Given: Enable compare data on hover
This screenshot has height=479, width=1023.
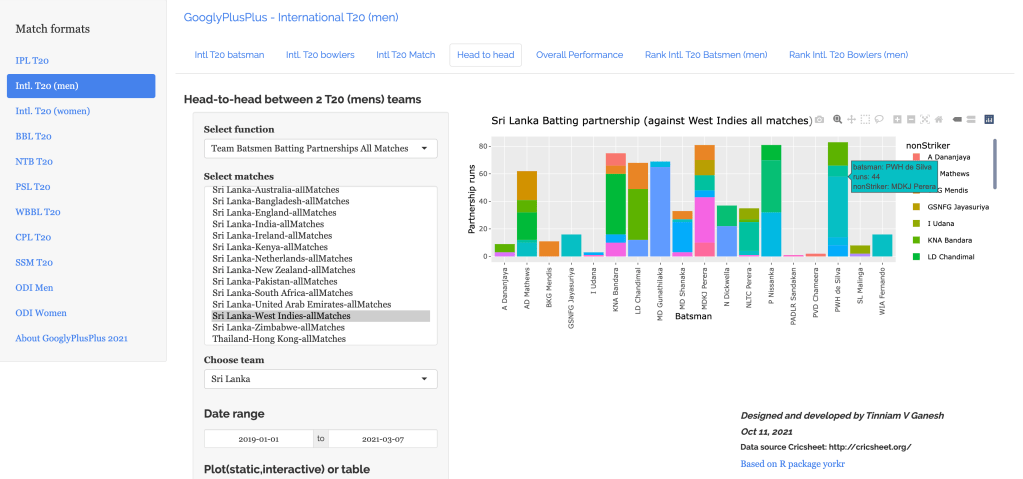Looking at the screenshot, I should click(971, 119).
